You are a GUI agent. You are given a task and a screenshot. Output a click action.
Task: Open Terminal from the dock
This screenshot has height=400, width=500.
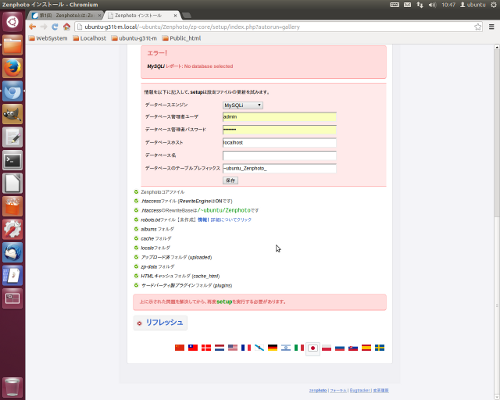[13, 160]
